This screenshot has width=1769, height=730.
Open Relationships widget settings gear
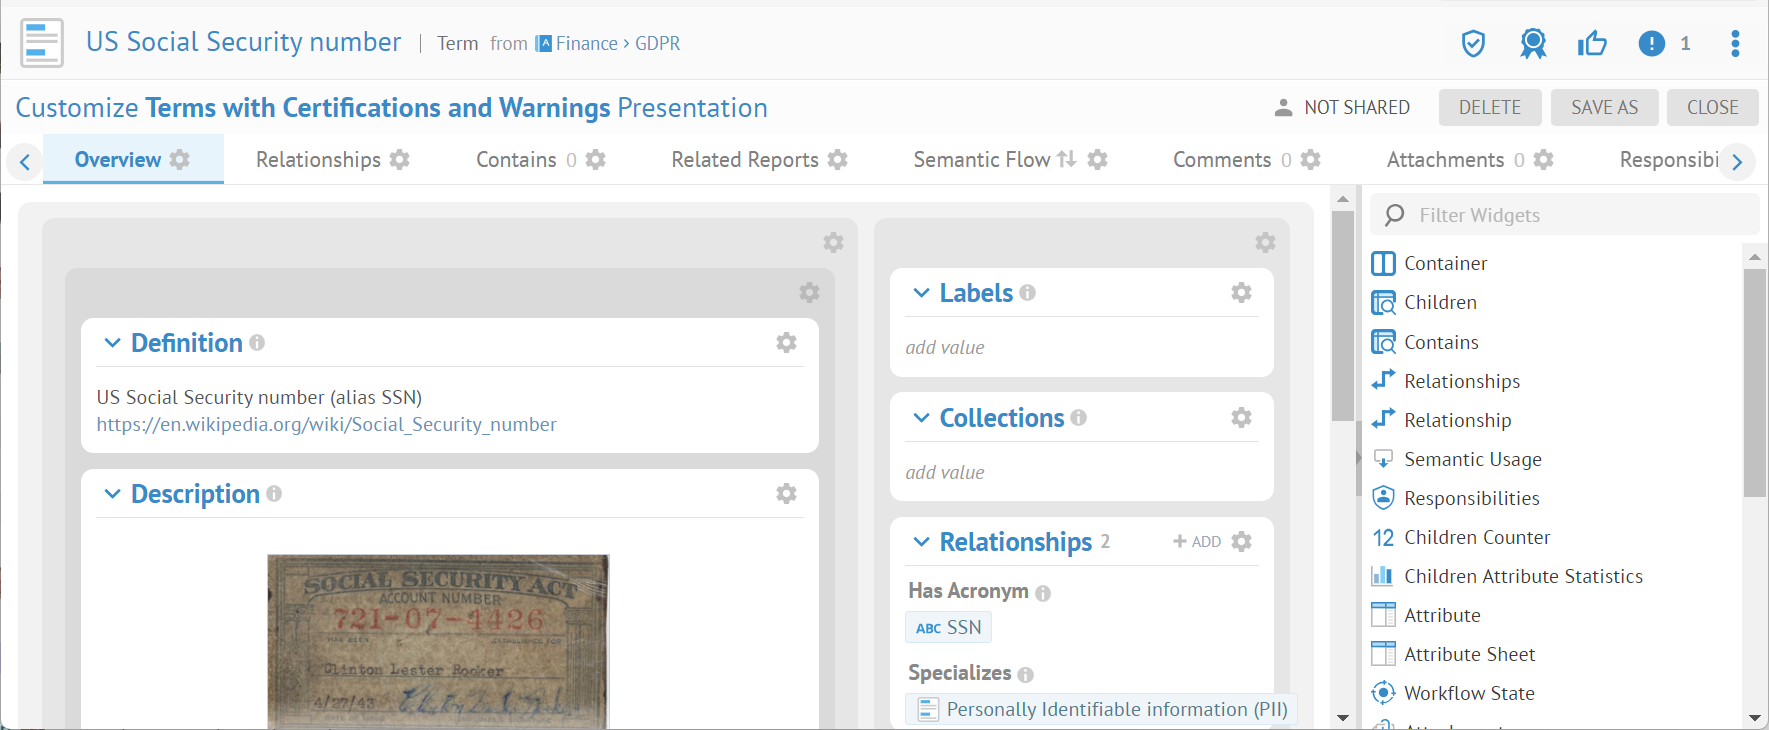(1242, 542)
